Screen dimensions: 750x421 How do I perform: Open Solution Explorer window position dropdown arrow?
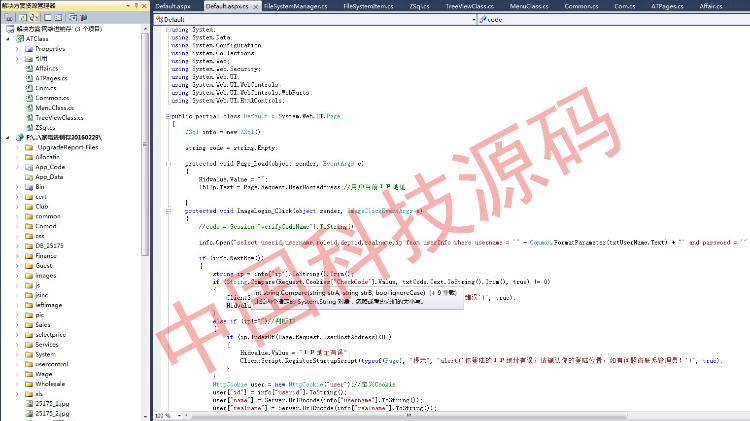pyautogui.click(x=128, y=6)
